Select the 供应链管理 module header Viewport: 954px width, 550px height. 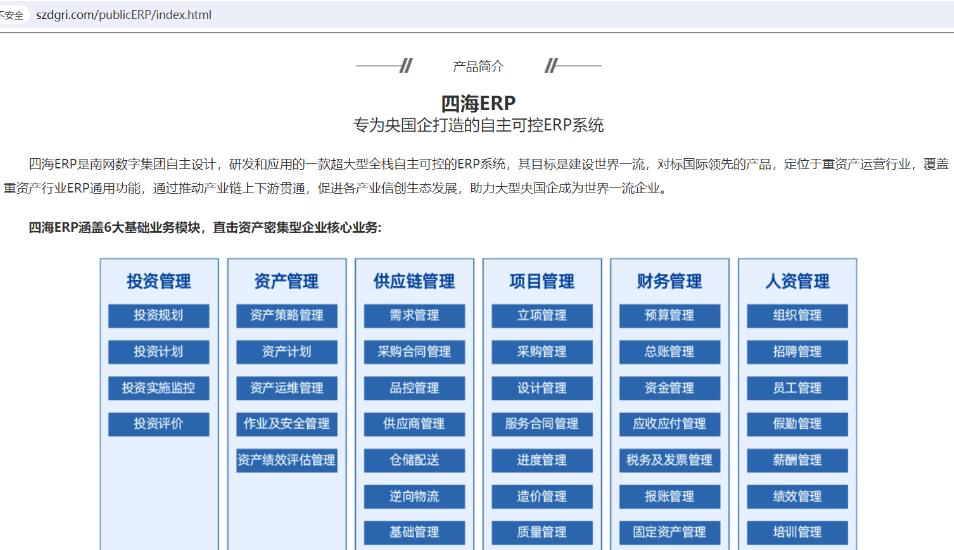[x=414, y=281]
